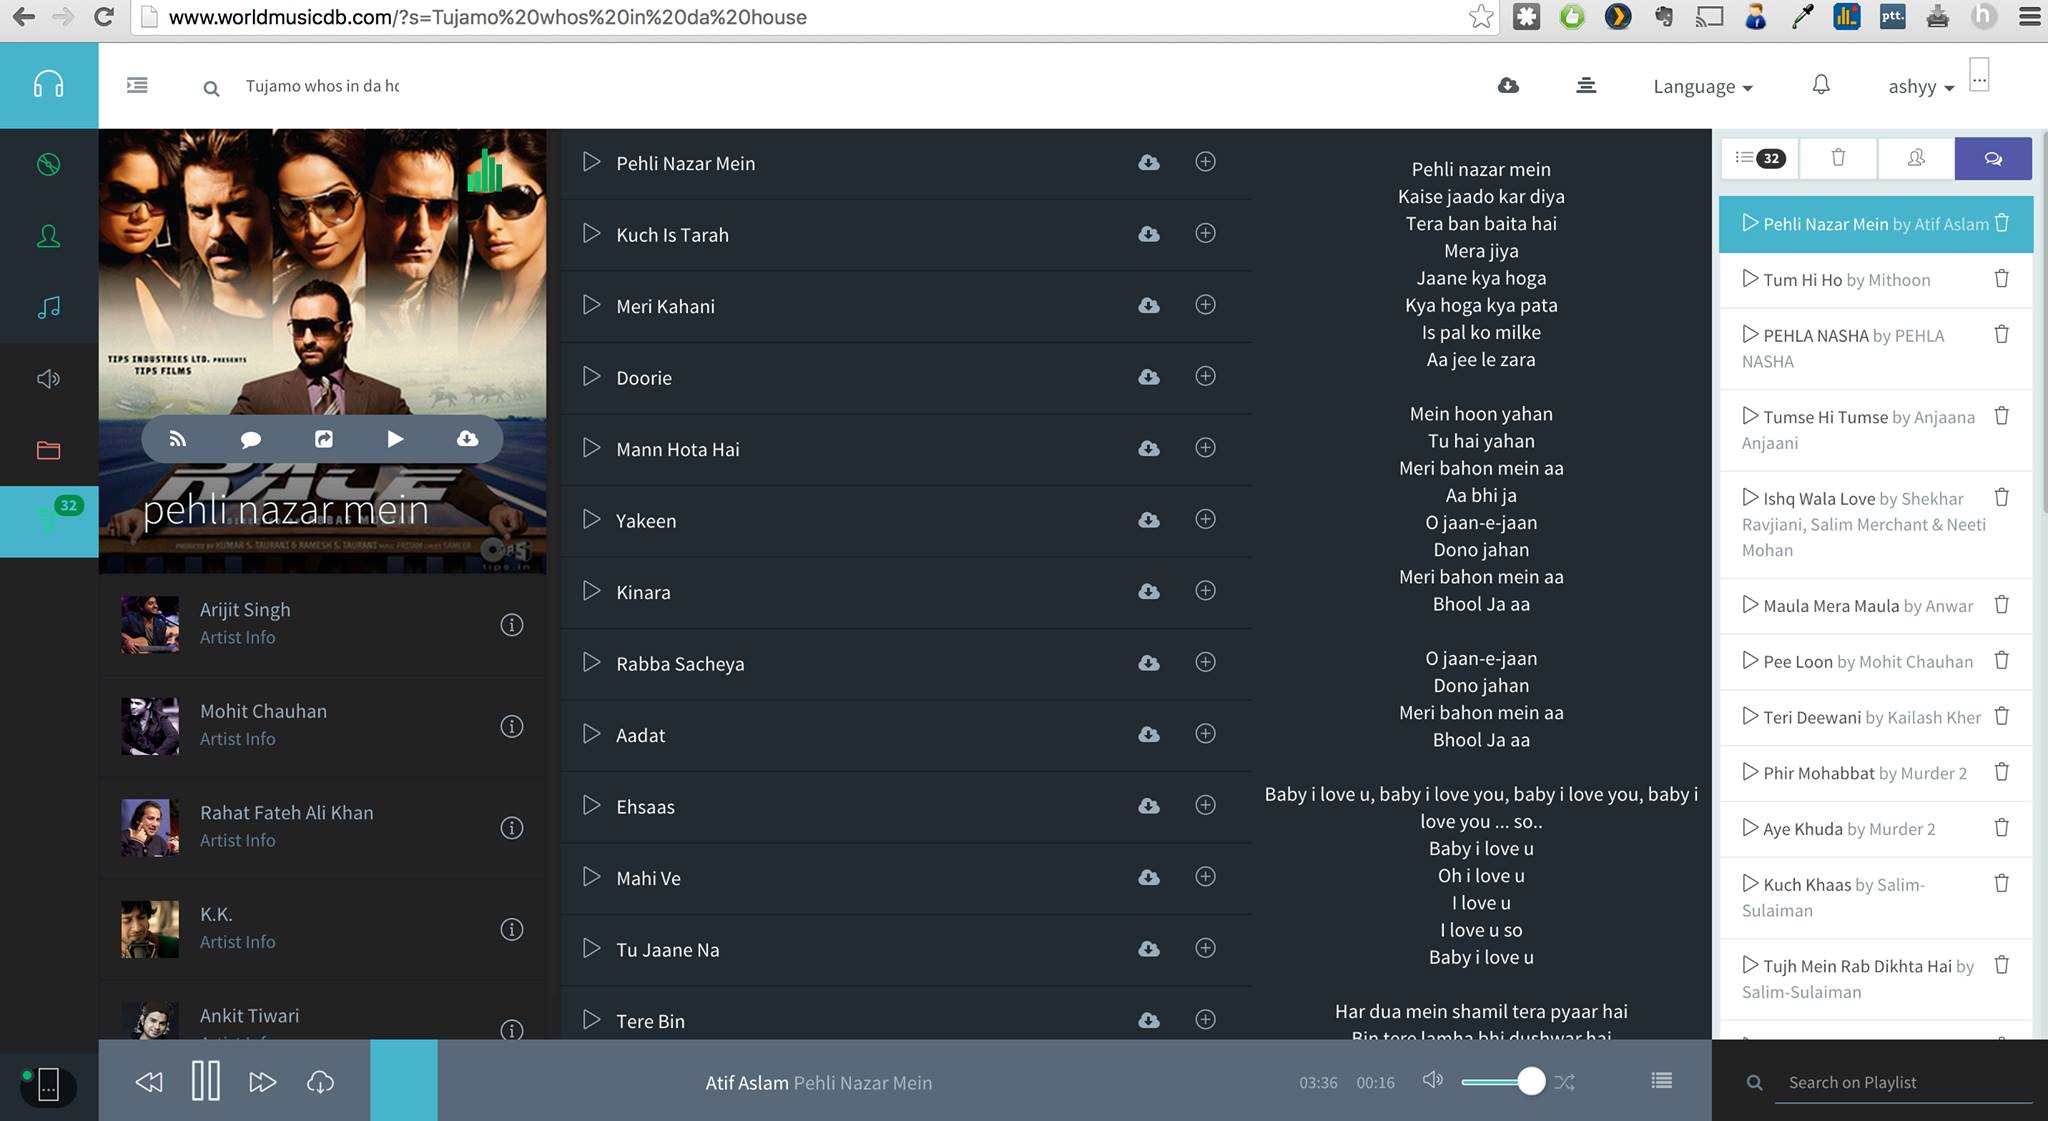Select the playlist tab showing 32

pyautogui.click(x=1760, y=158)
